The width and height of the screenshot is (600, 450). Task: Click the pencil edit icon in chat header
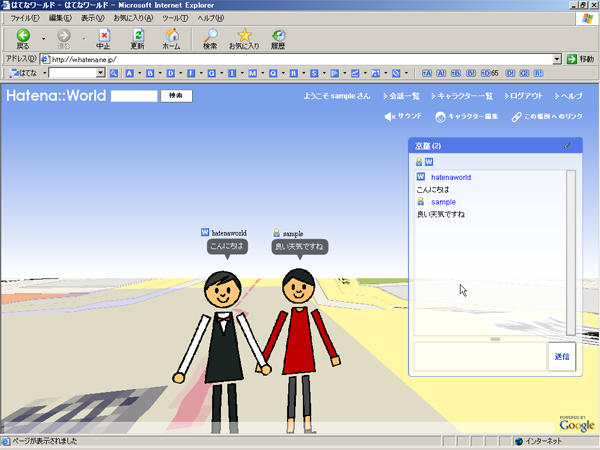tap(567, 145)
